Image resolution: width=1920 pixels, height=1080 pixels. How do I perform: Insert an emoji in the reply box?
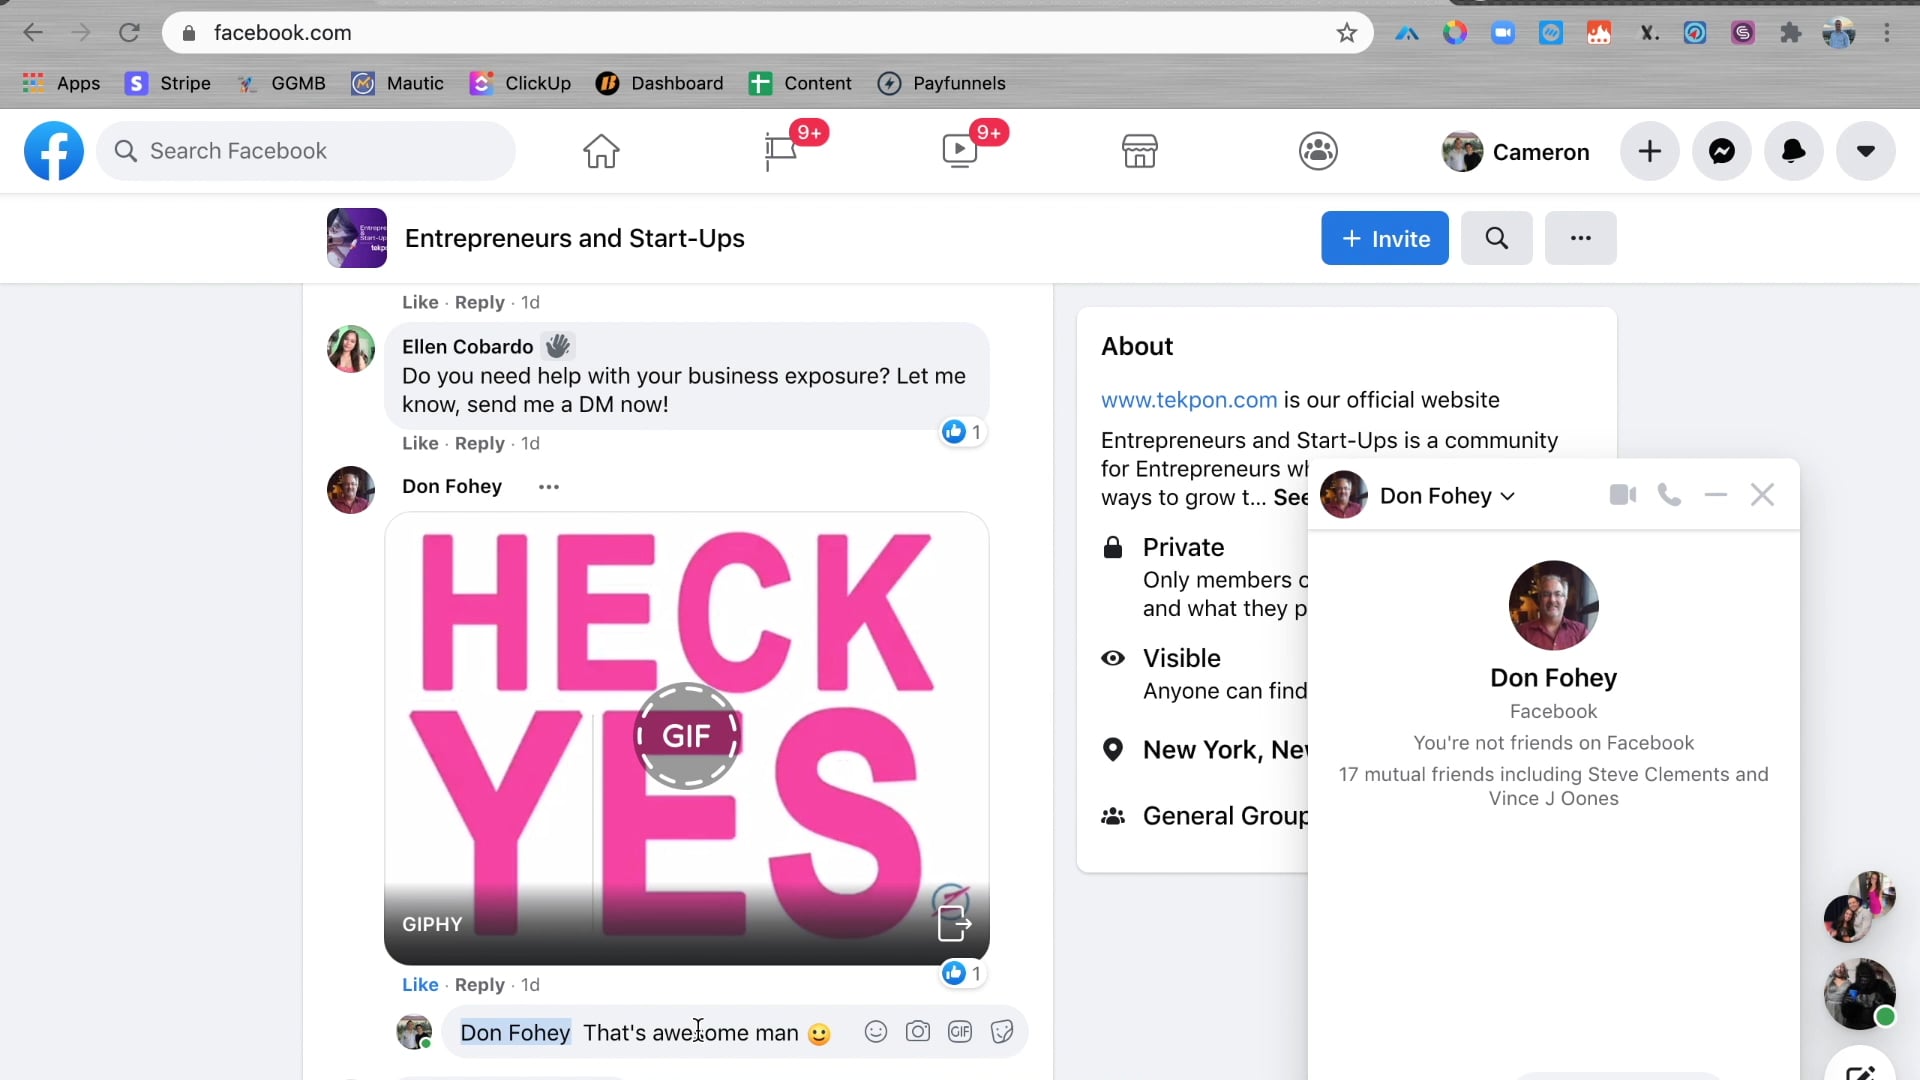click(x=876, y=1032)
